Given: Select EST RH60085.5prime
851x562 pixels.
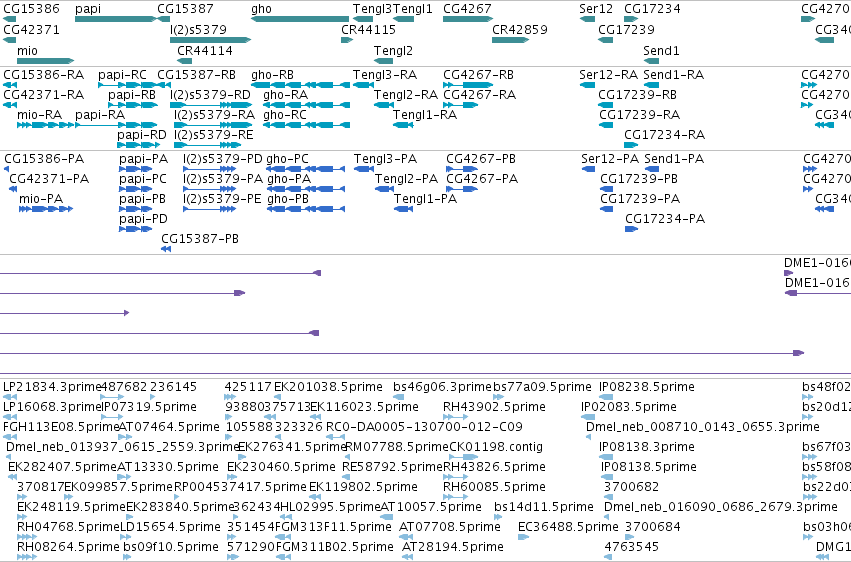Looking at the screenshot, I should tap(455, 497).
